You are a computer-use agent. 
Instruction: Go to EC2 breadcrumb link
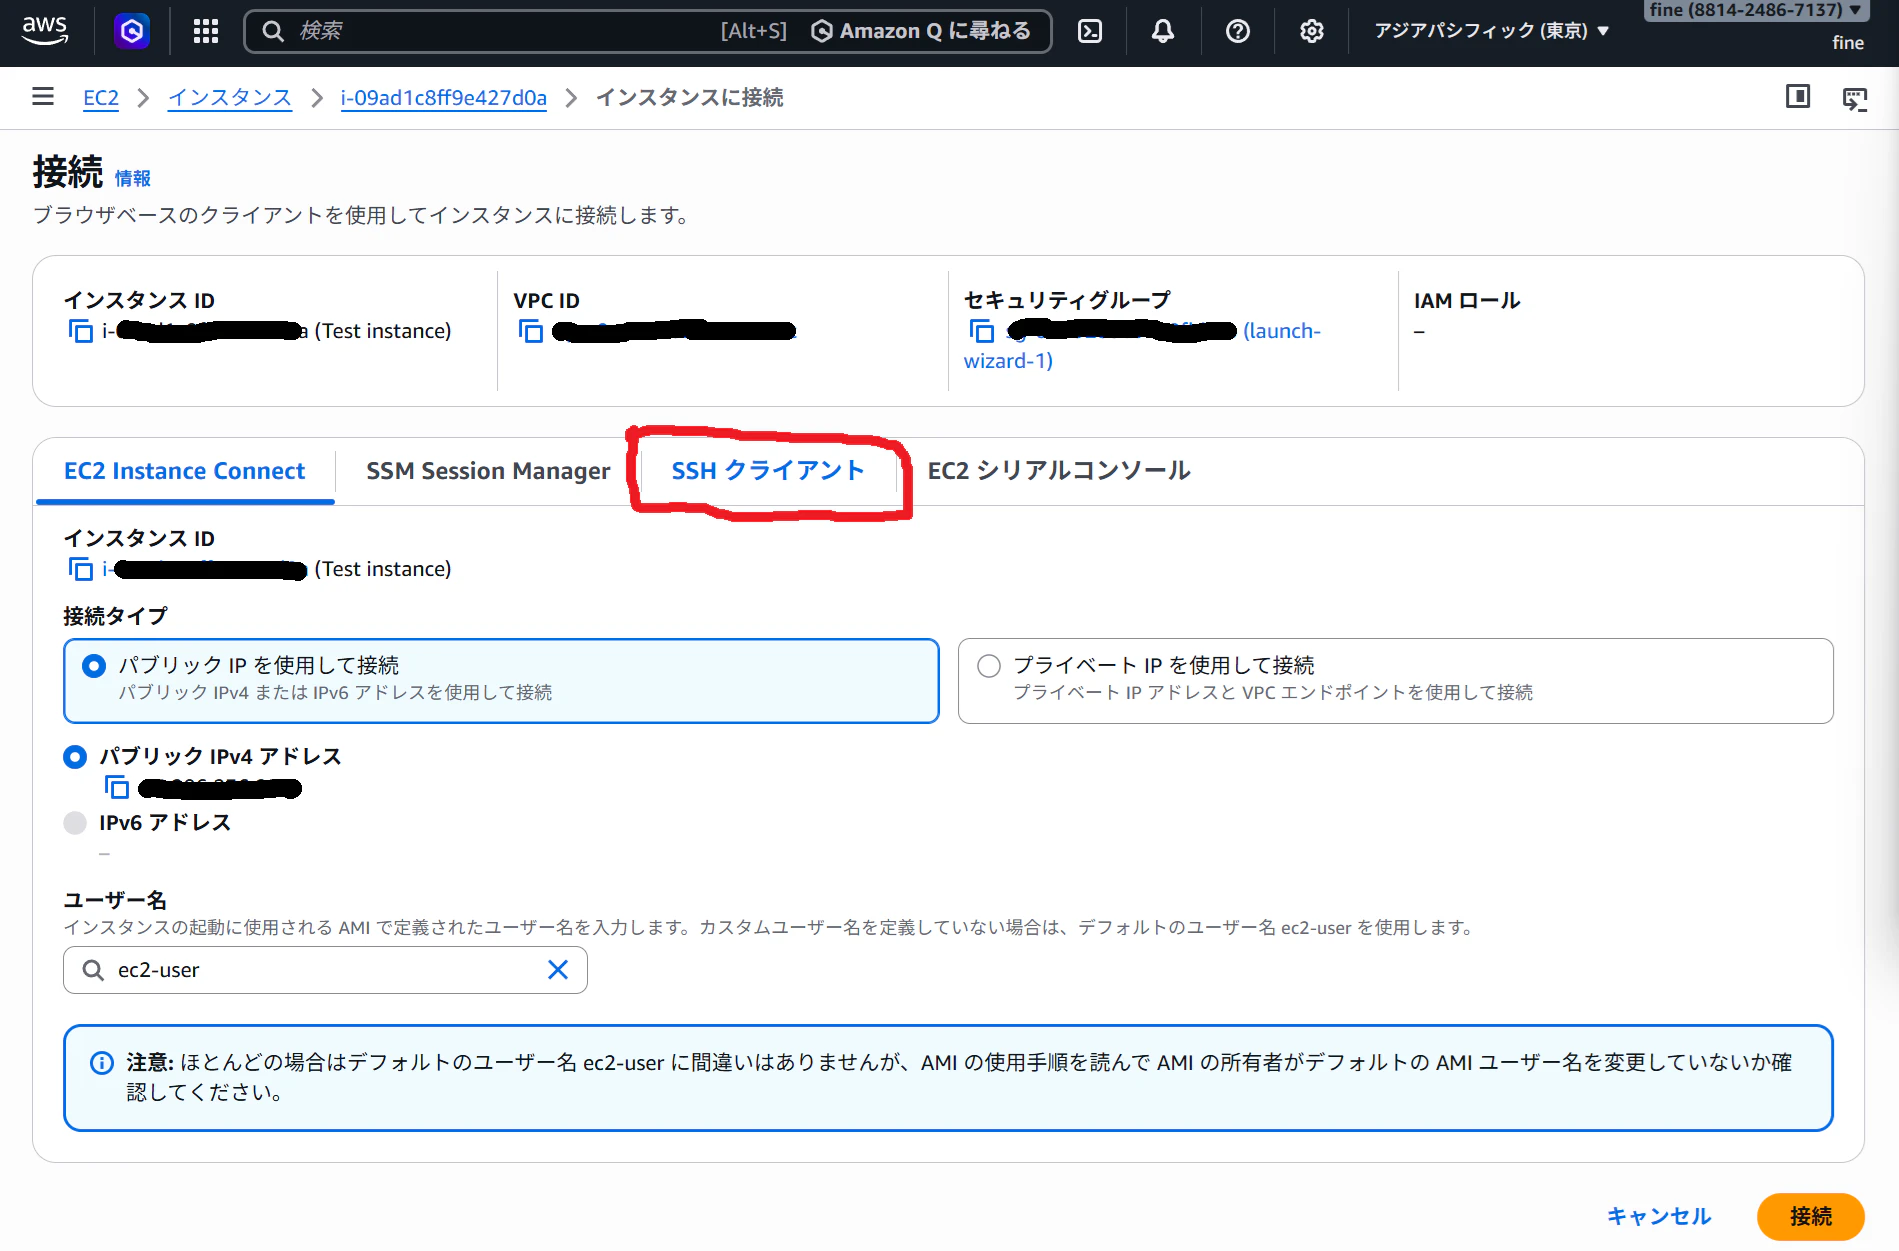101,98
